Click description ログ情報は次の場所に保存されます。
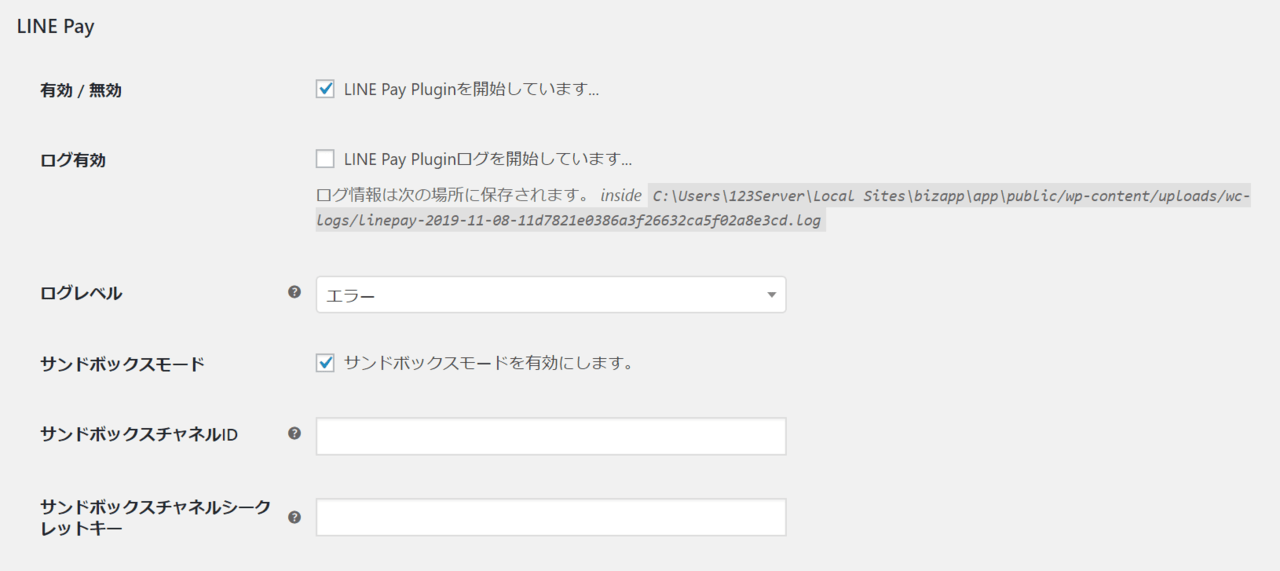The width and height of the screenshot is (1280, 571). coord(452,195)
